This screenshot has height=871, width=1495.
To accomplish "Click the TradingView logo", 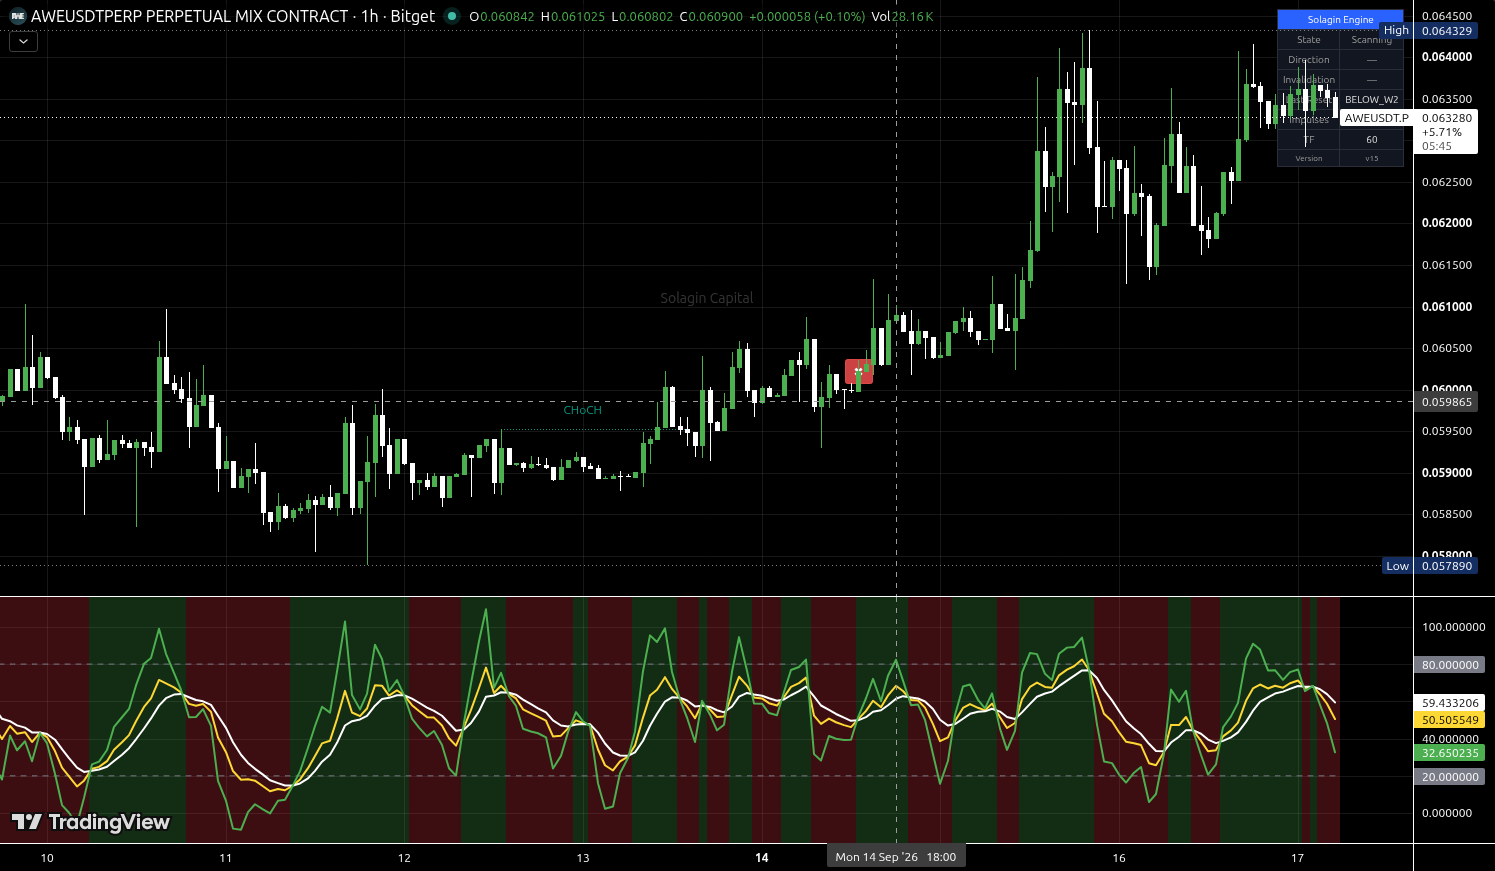I will coord(91,822).
